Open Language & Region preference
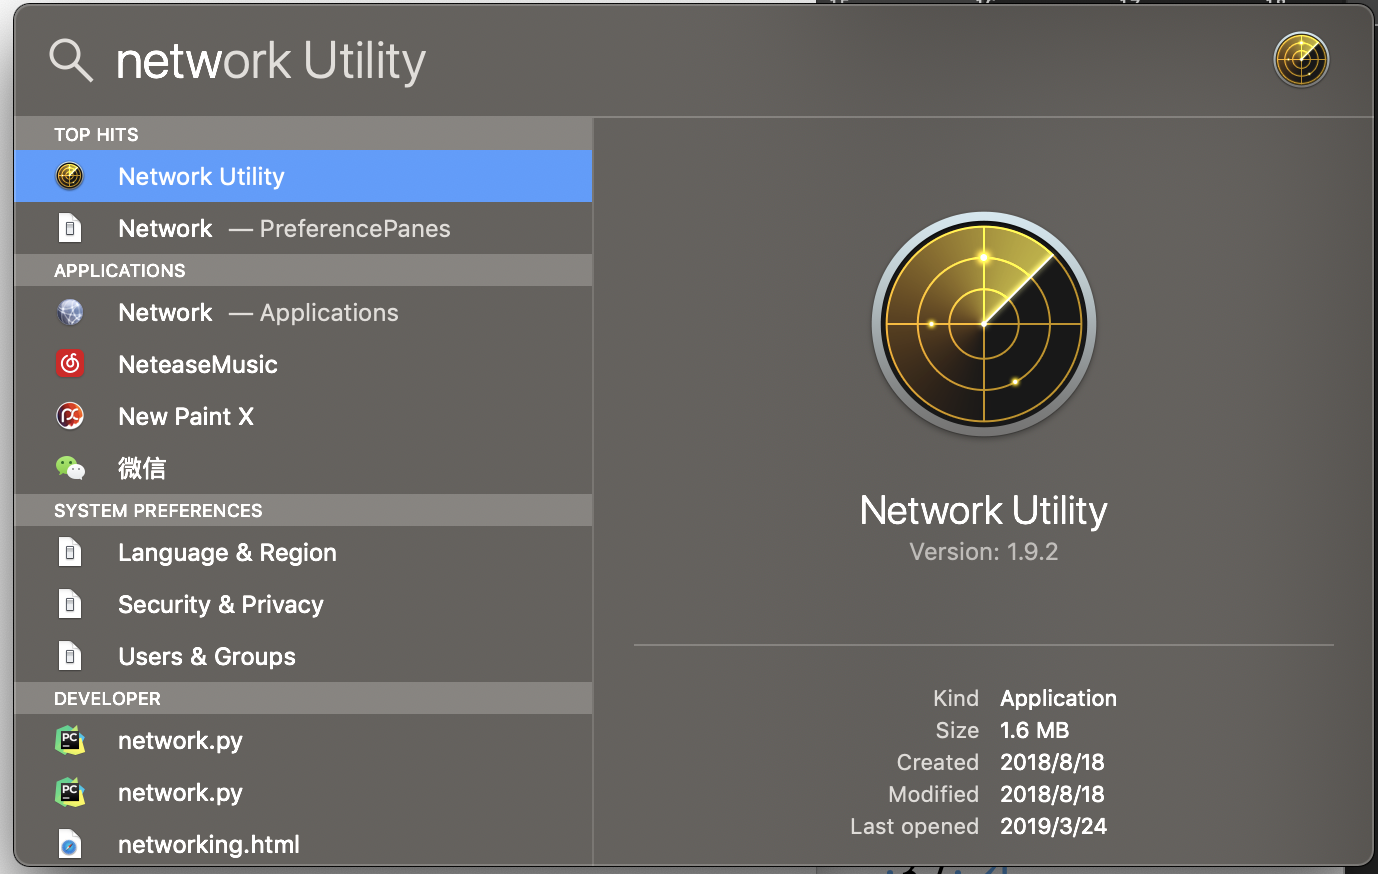 (x=303, y=552)
